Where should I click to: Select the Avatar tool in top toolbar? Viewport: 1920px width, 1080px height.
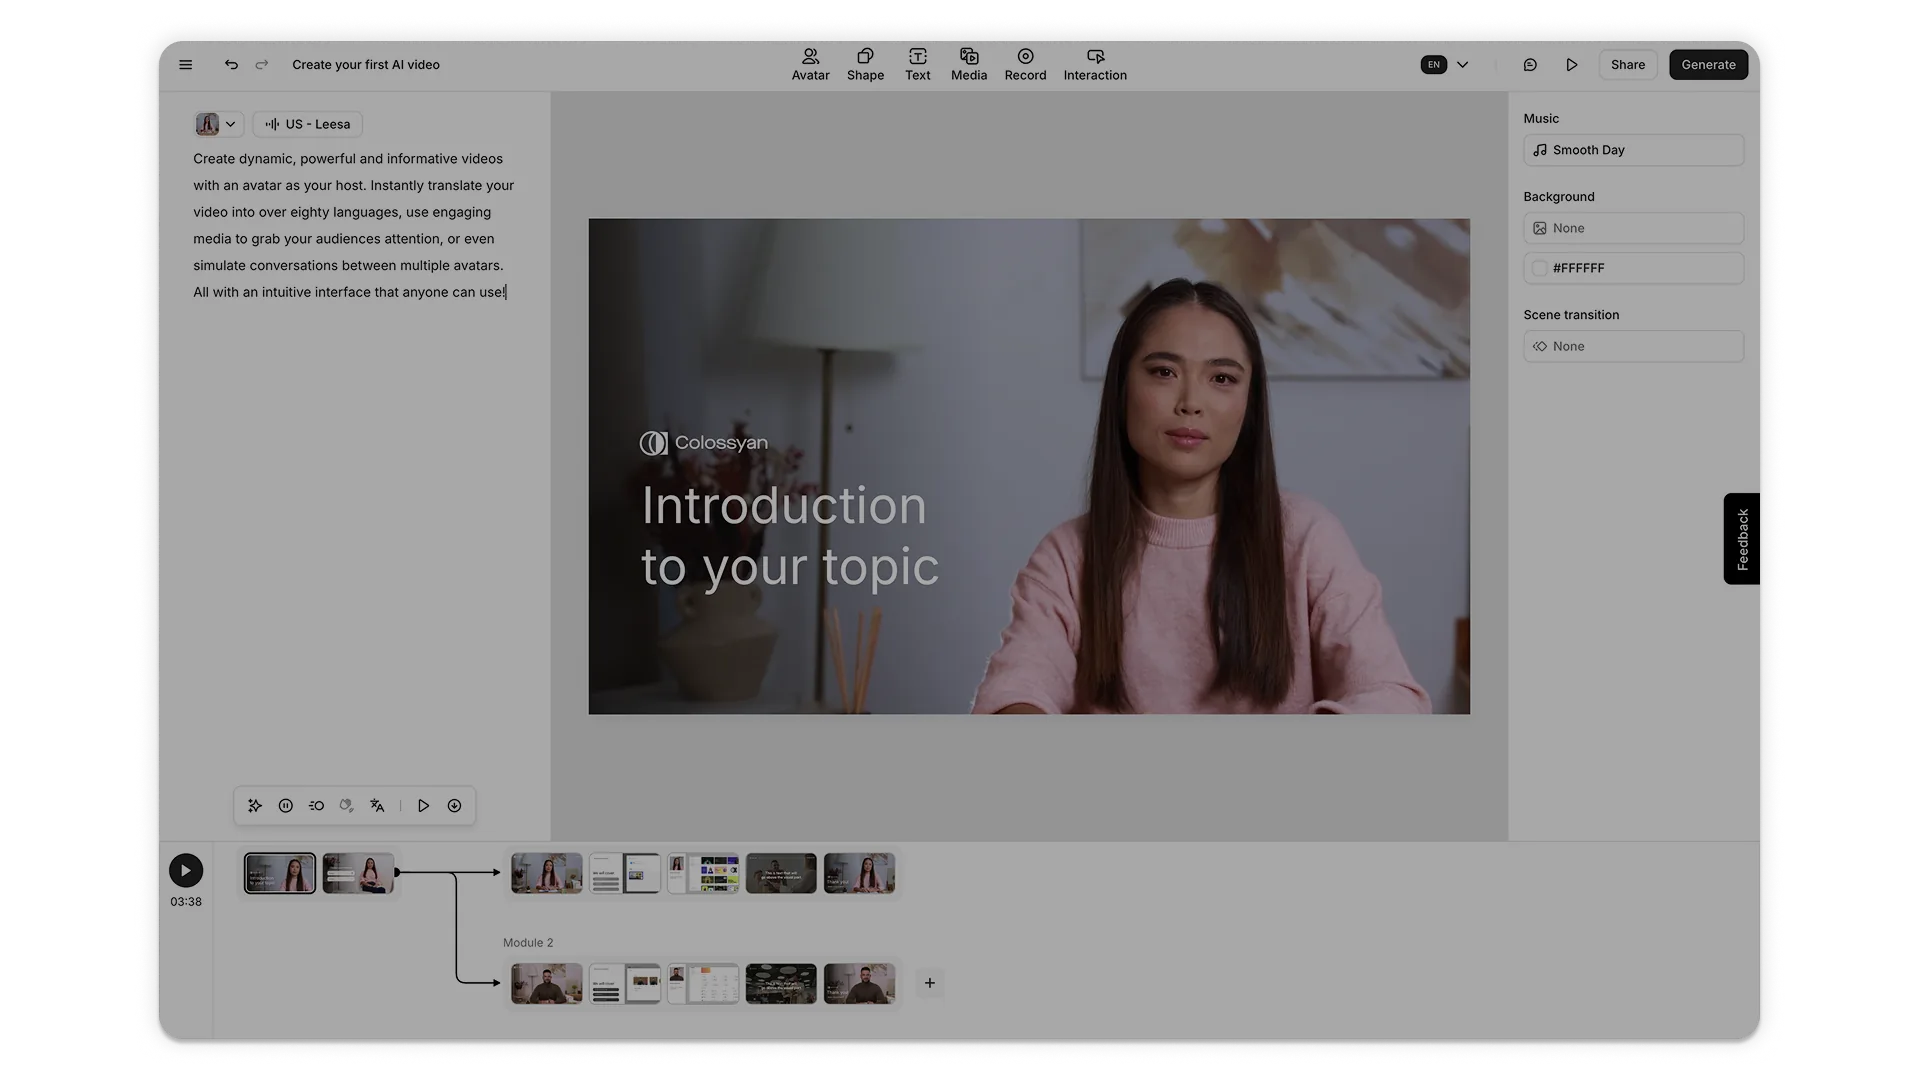click(x=810, y=64)
